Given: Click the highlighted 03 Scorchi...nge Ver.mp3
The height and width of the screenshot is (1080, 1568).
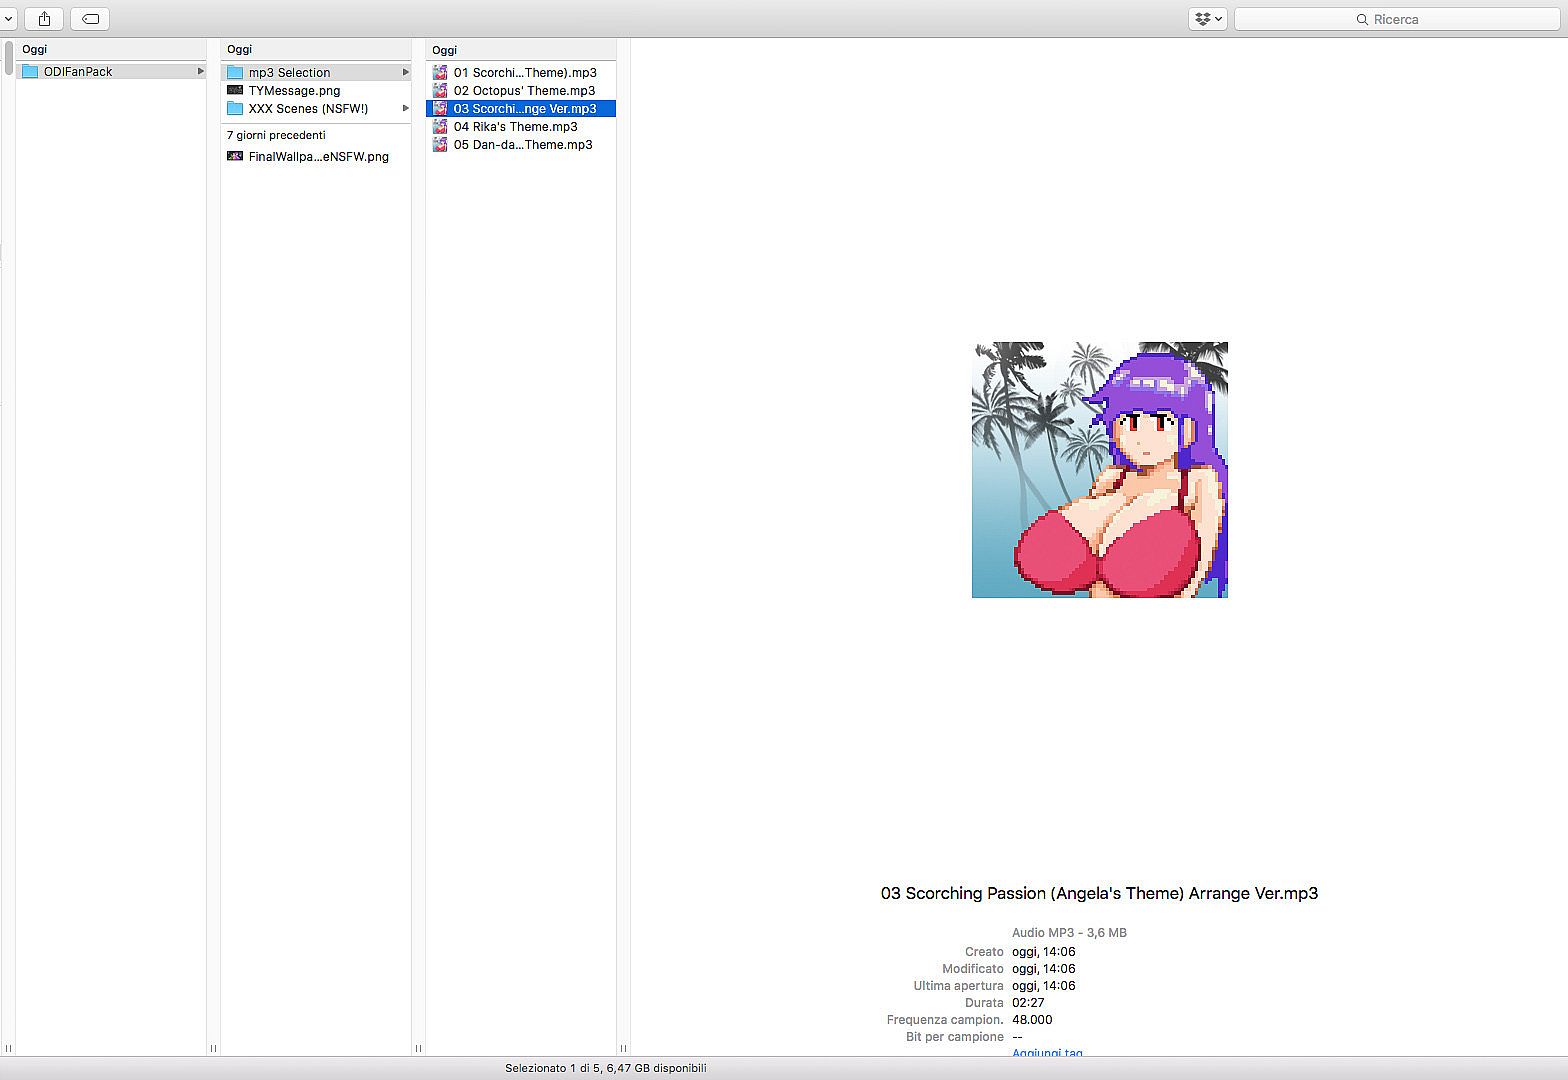Looking at the screenshot, I should click(524, 109).
